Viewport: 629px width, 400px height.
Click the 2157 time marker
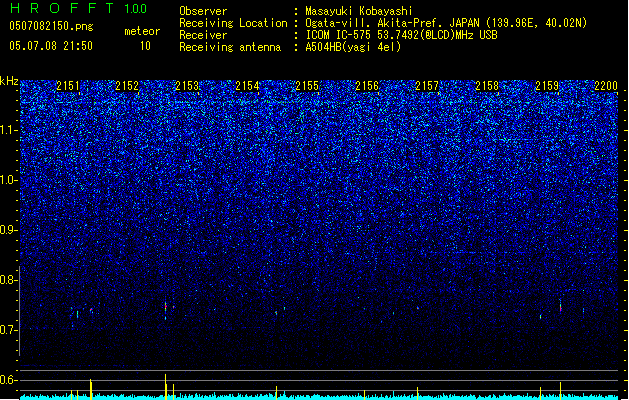pos(427,86)
